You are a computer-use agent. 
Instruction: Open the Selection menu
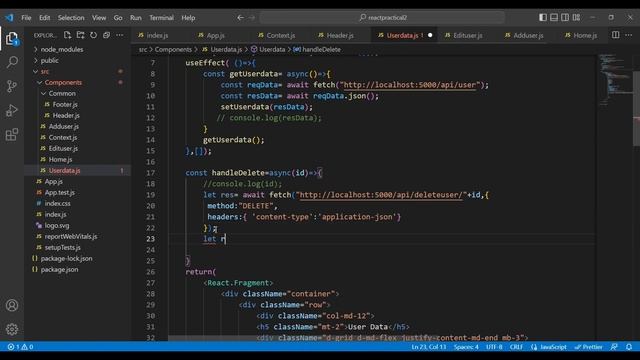click(x=71, y=18)
